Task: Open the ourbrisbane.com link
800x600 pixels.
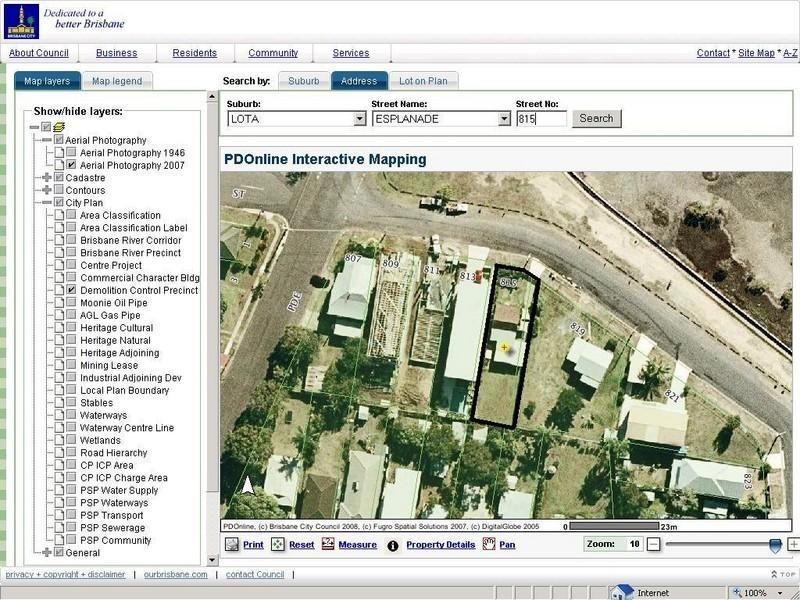Action: pos(176,575)
